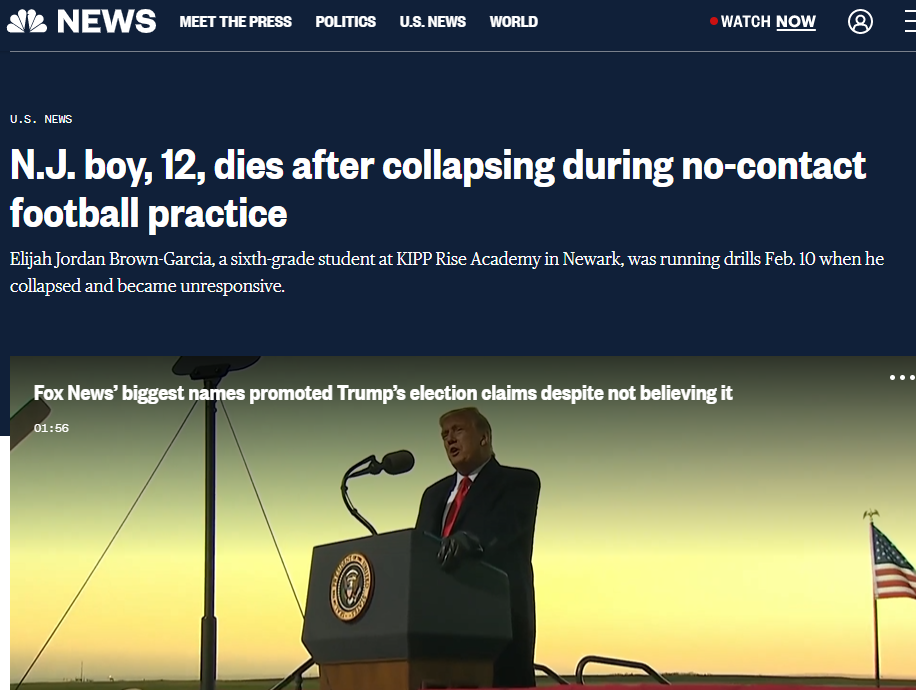Screen dimensions: 916x690
Task: Open the video three-dots options menu
Action: [902, 377]
